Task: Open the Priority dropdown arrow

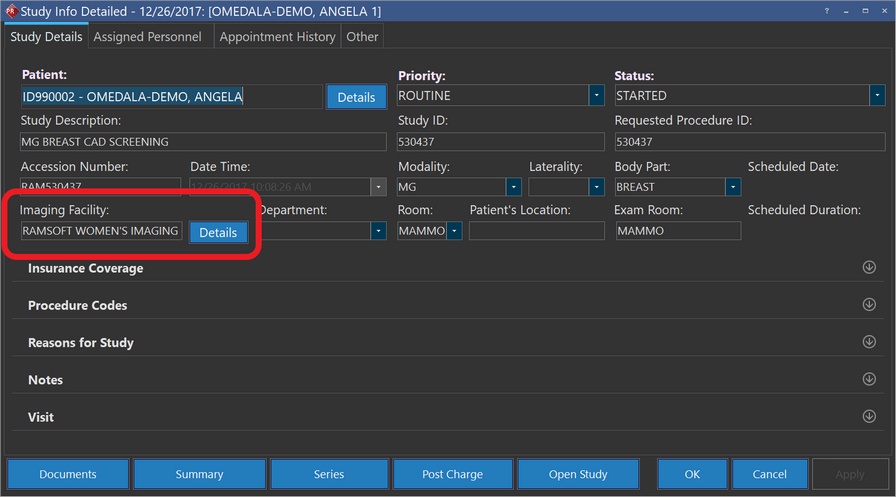Action: pyautogui.click(x=596, y=96)
